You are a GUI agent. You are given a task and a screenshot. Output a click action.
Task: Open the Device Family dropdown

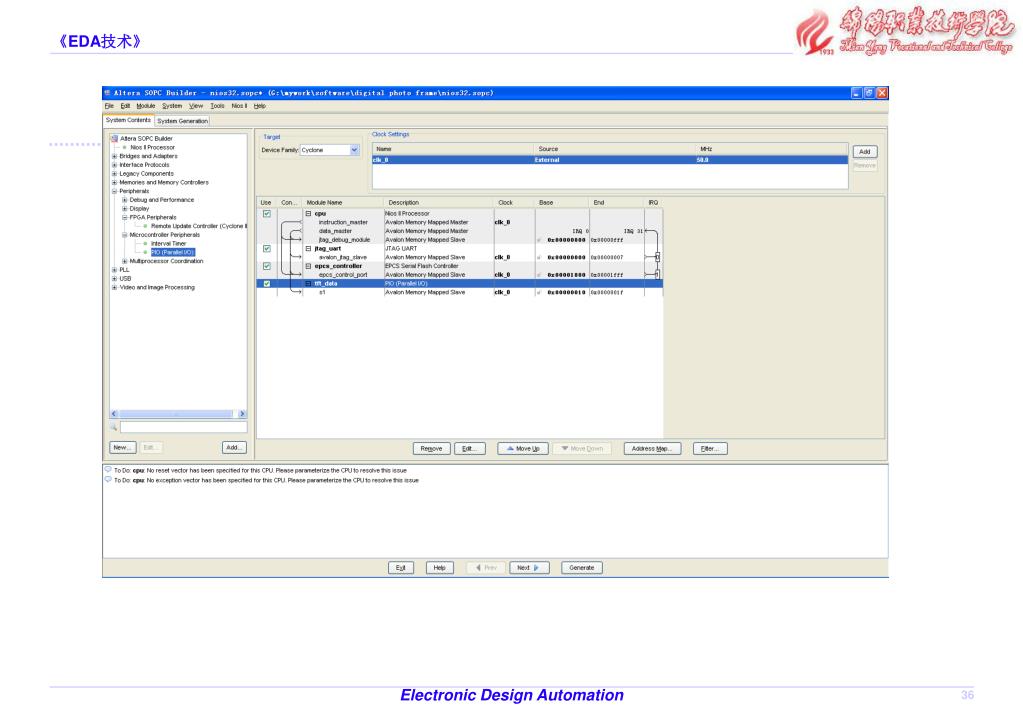tap(354, 150)
